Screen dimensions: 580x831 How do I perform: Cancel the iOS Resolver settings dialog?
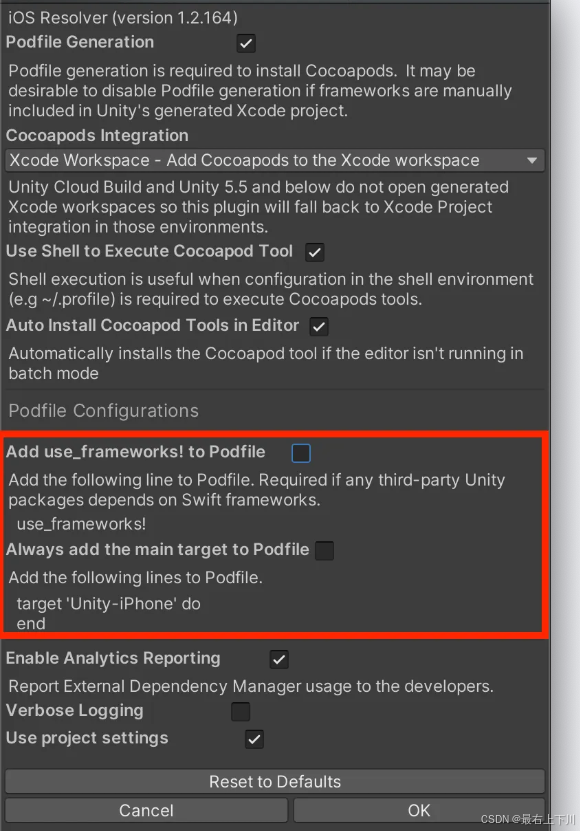coord(146,810)
